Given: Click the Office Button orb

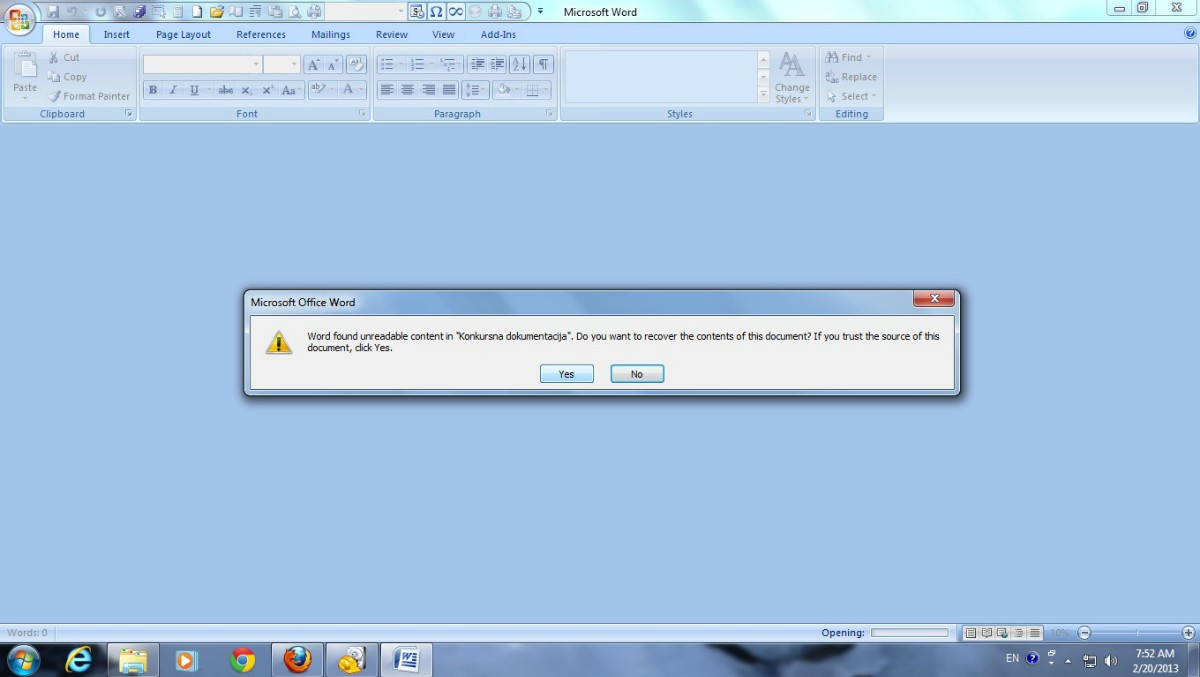Looking at the screenshot, I should pyautogui.click(x=19, y=18).
